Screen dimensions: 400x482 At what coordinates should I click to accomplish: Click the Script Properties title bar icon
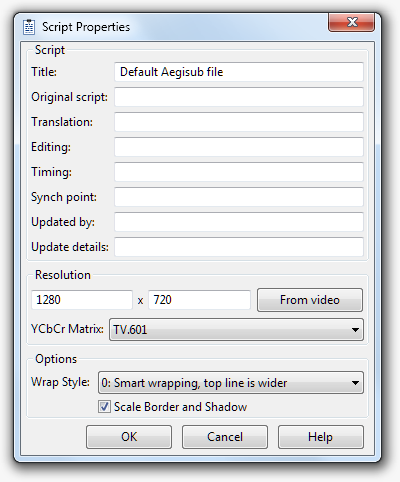pos(29,27)
